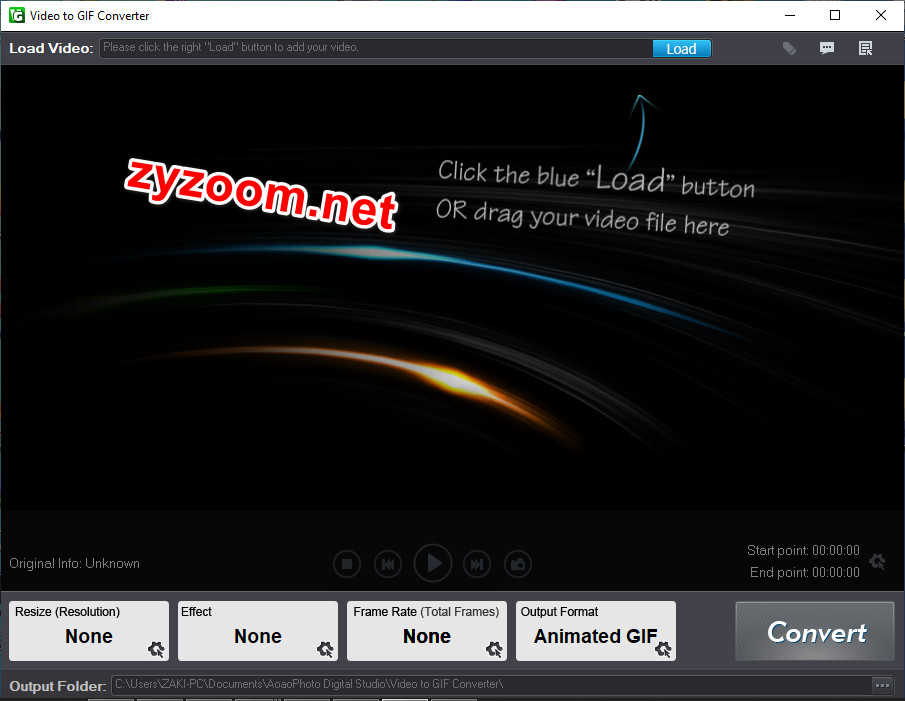The width and height of the screenshot is (905, 701).
Task: Open the Resize (Resolution) option panel
Action: pos(89,631)
